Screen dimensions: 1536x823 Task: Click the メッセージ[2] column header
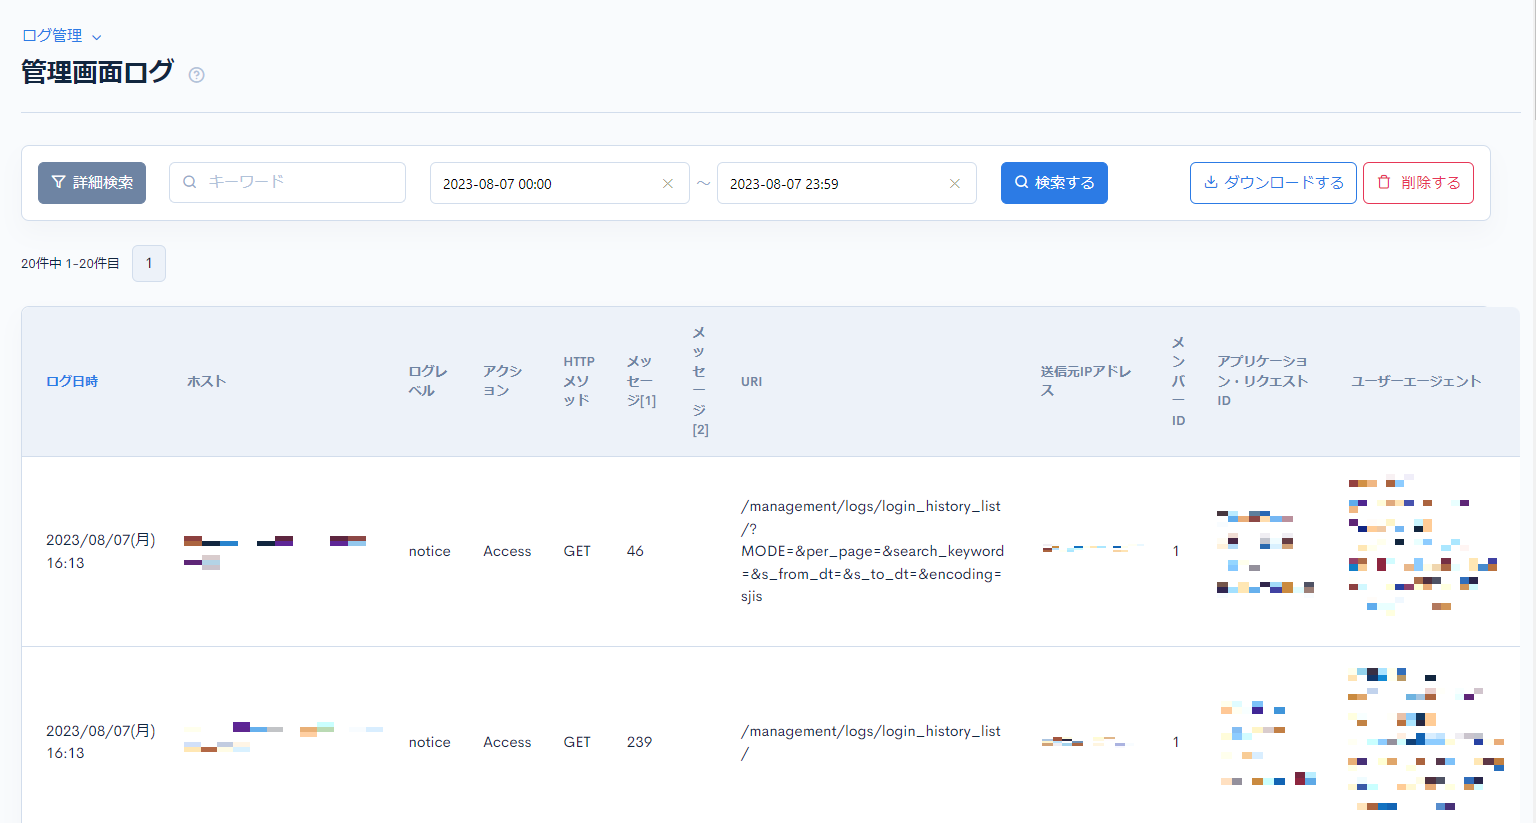tap(700, 381)
